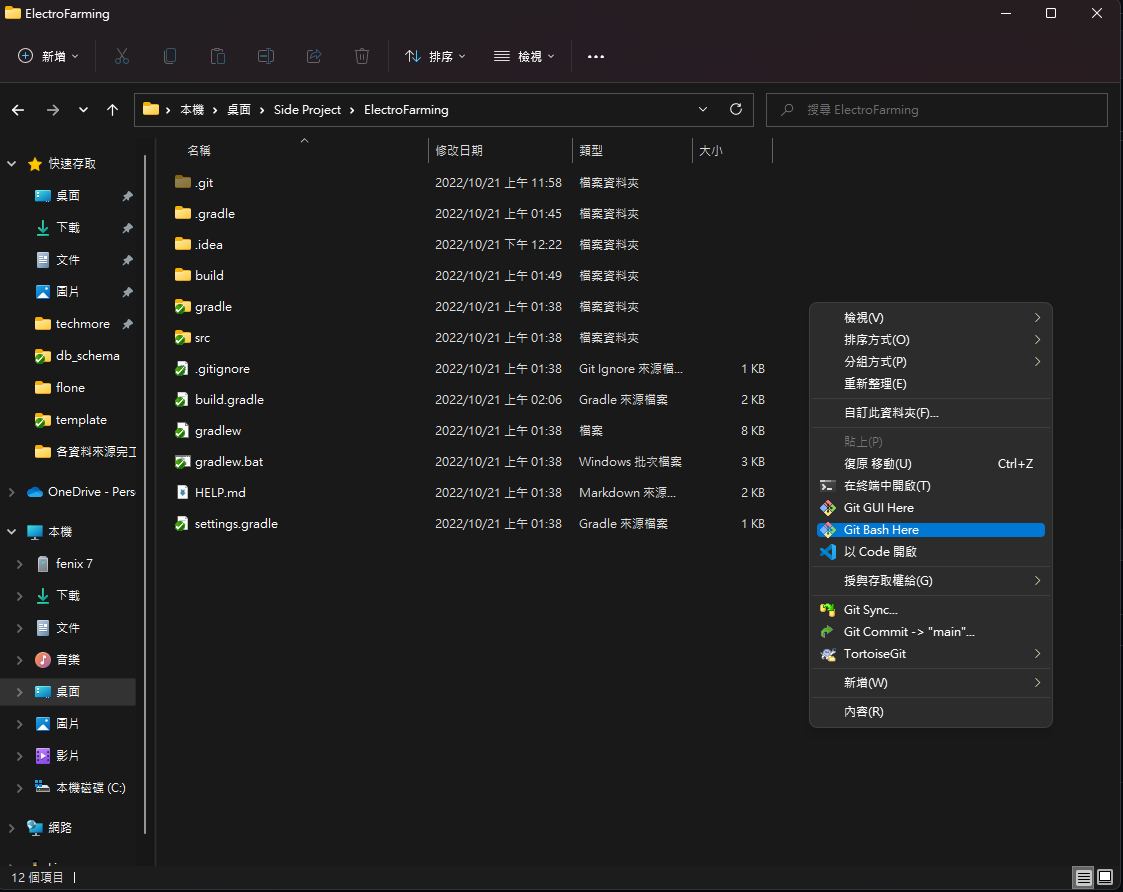
Task: Click the src folder icon
Action: (183, 337)
